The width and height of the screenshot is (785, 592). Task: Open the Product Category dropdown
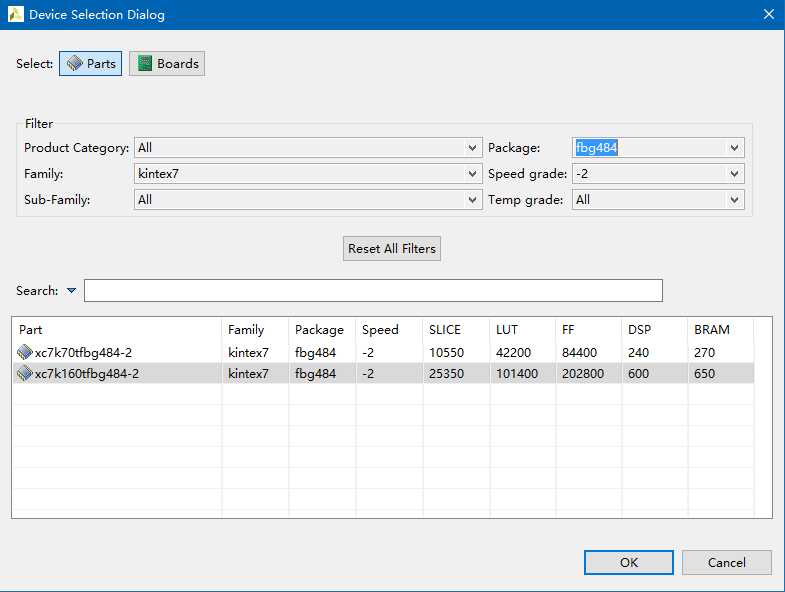click(308, 148)
